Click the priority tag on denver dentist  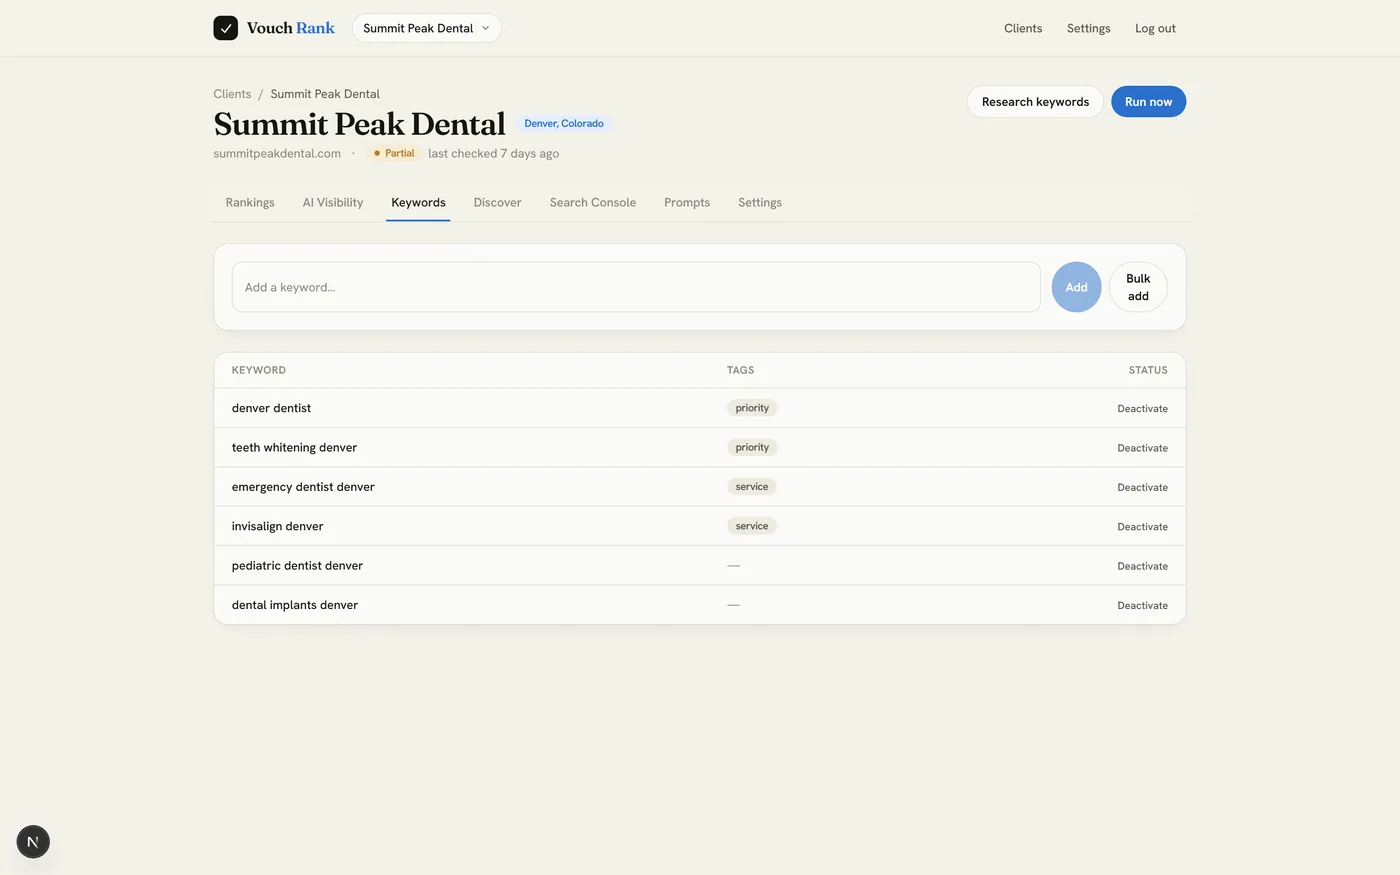tap(752, 408)
